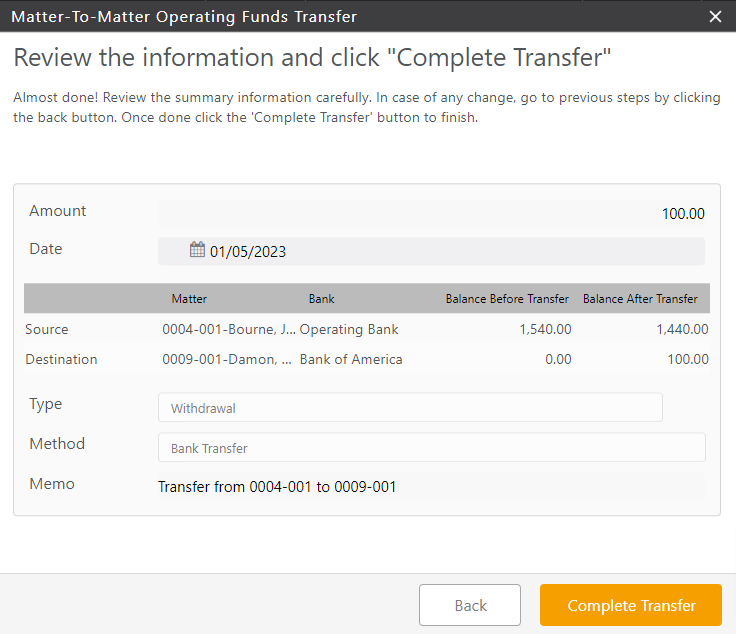736x634 pixels.
Task: Click into the Memo text field
Action: [431, 487]
